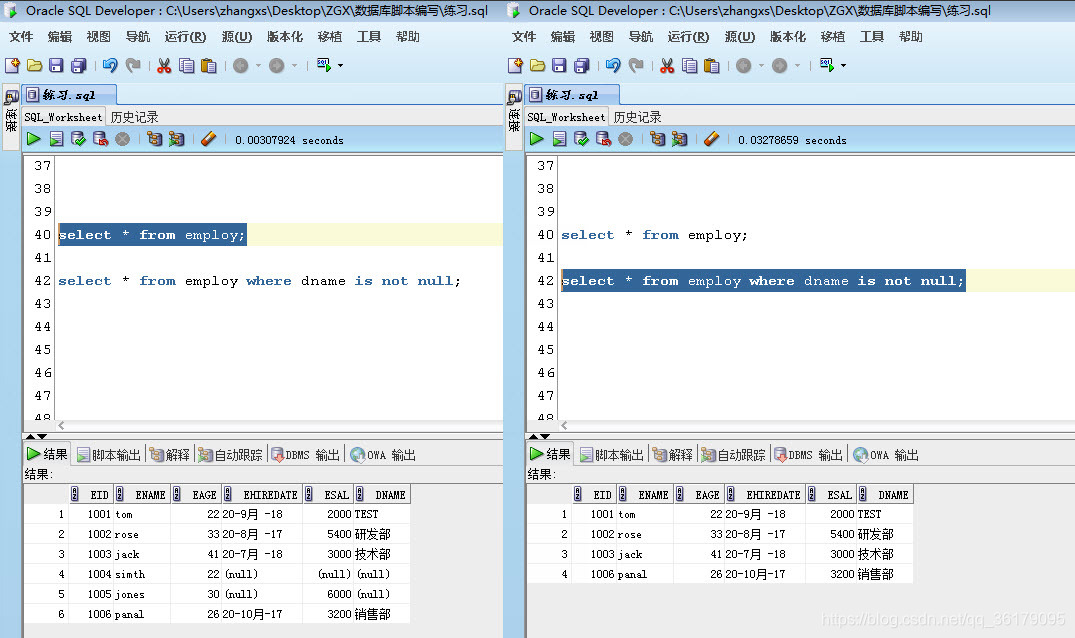The height and width of the screenshot is (638, 1075).
Task: Open Forward history dropdown arrow in right window
Action: 798,66
